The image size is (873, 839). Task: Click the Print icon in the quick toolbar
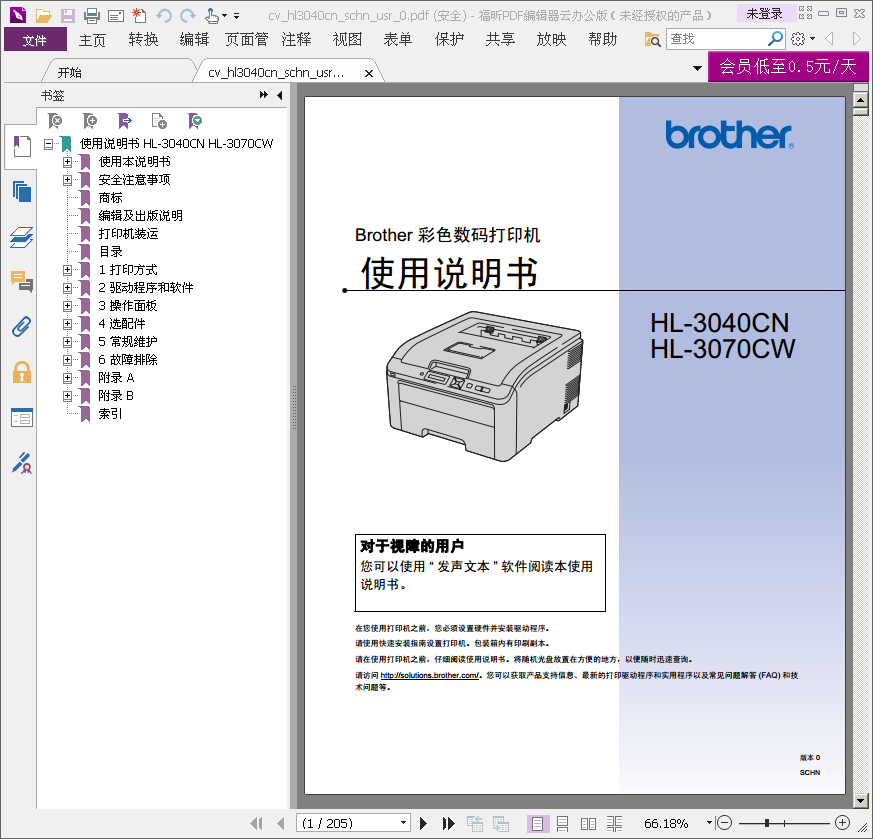pyautogui.click(x=92, y=16)
